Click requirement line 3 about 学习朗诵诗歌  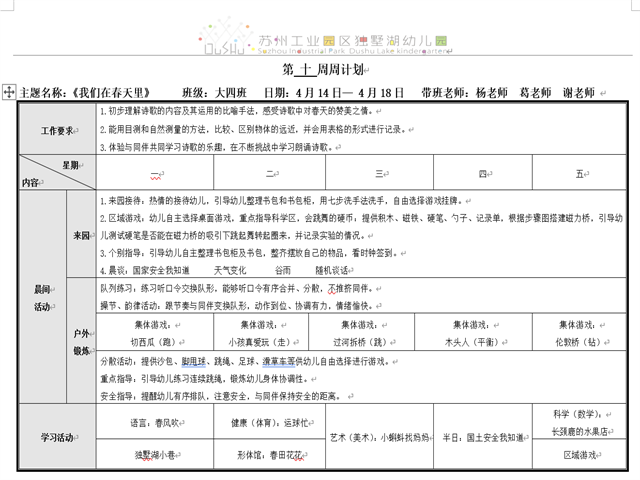point(217,147)
